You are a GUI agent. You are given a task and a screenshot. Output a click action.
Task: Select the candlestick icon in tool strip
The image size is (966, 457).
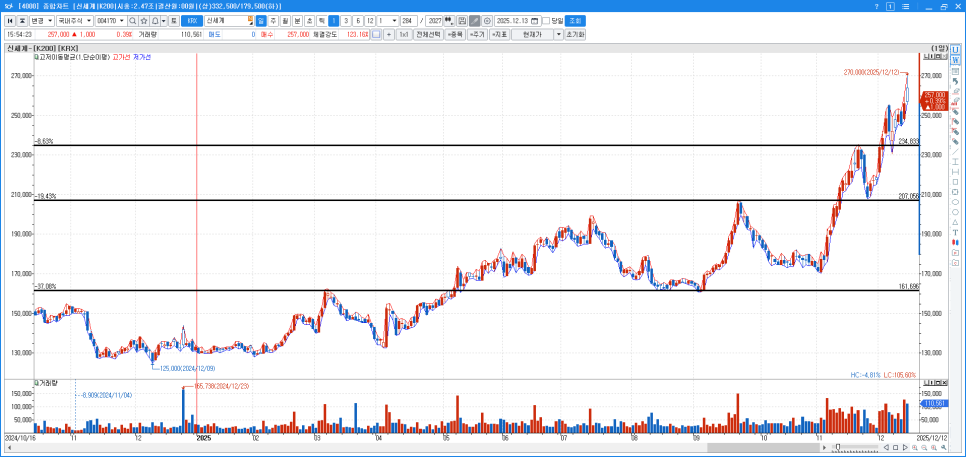tap(955, 243)
